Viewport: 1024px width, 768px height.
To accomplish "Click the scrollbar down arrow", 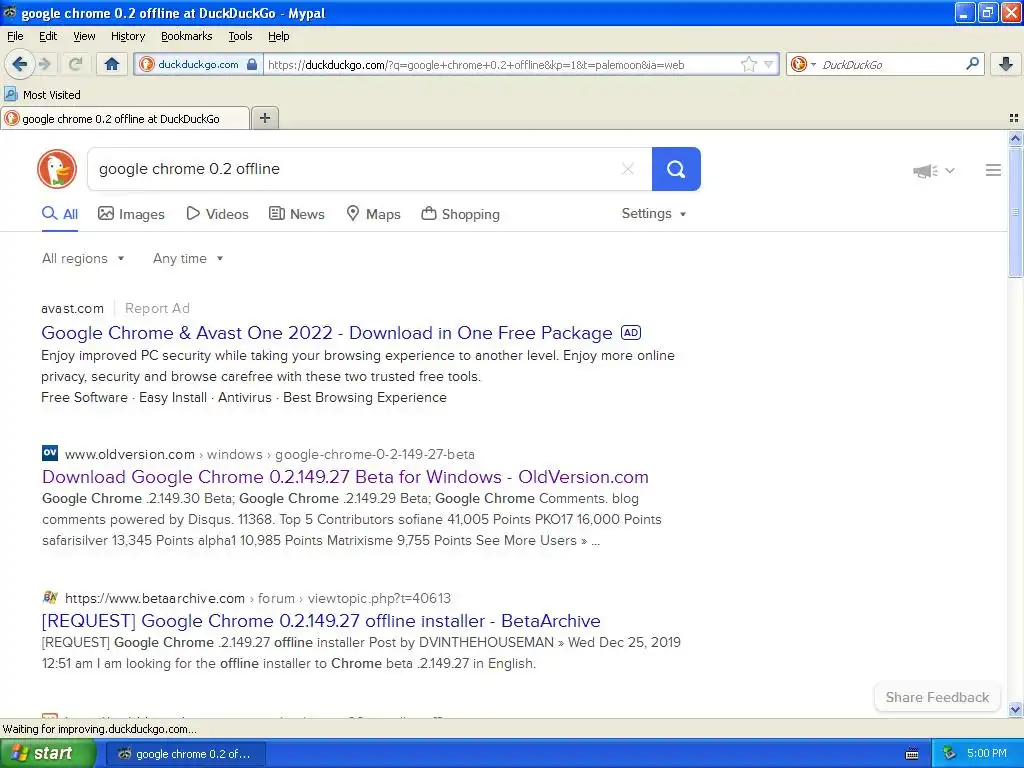I will [1015, 709].
